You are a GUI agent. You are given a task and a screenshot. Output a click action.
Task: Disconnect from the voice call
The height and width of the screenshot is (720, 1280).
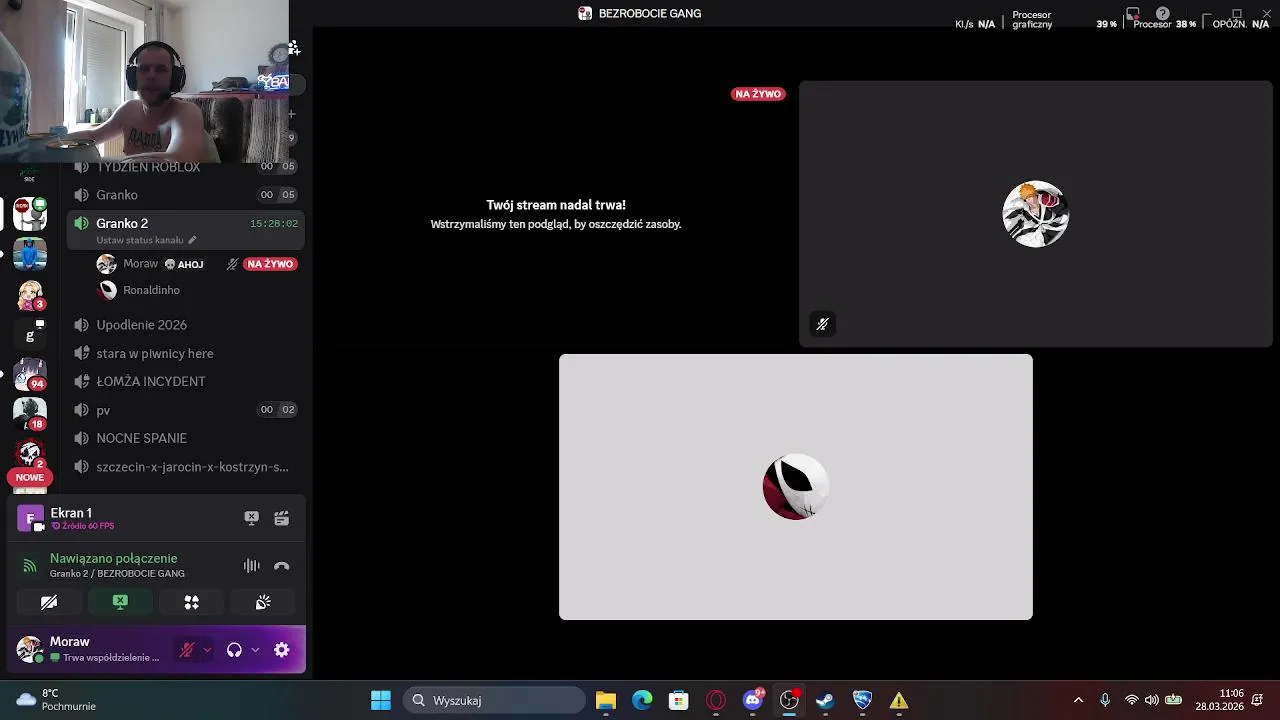(281, 566)
